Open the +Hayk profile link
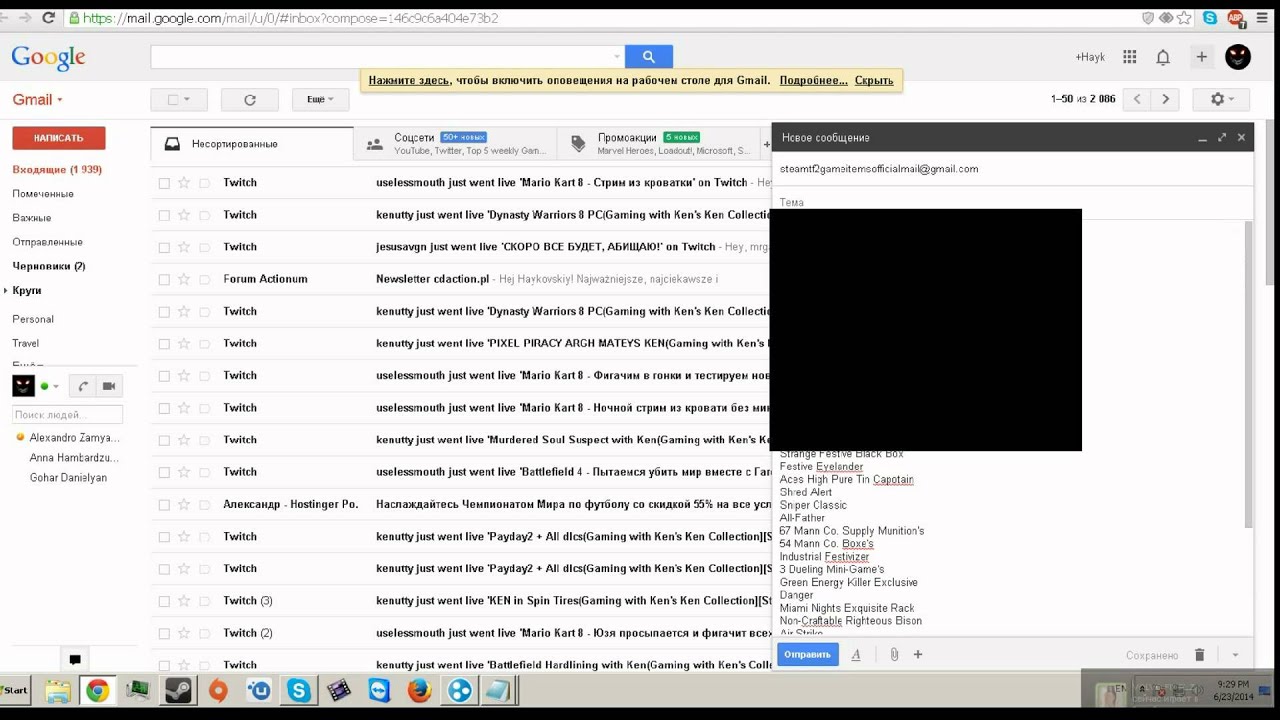This screenshot has width=1280, height=720. tap(1090, 57)
